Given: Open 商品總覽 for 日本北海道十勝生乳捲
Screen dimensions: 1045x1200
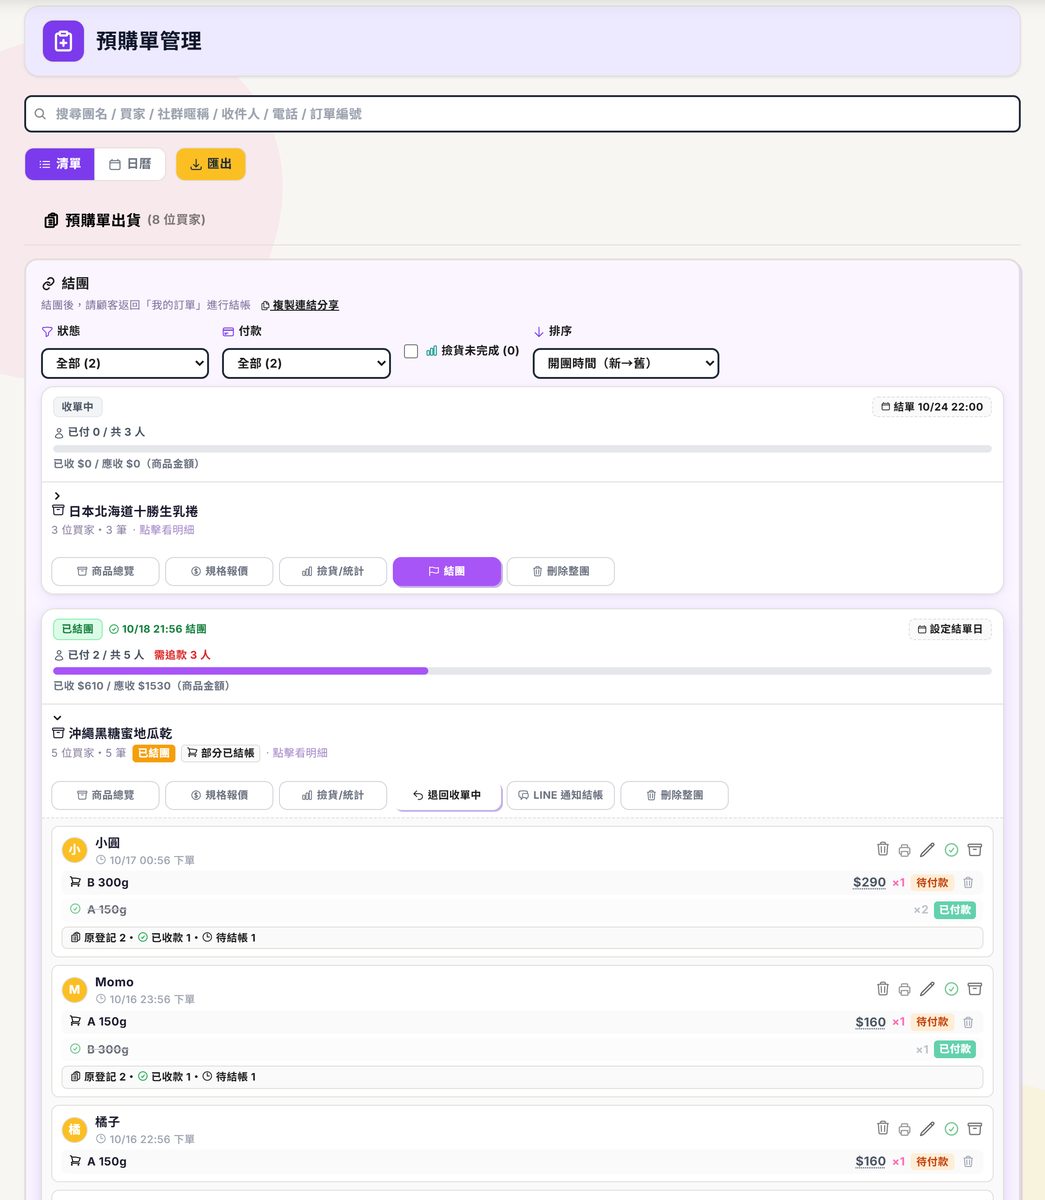Looking at the screenshot, I should [105, 571].
